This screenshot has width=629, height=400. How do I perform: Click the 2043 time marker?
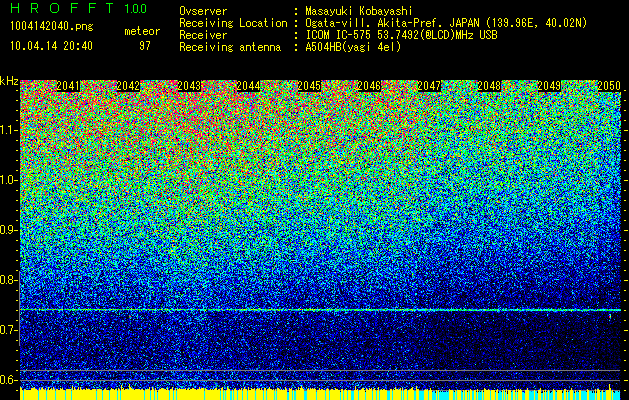click(x=189, y=86)
